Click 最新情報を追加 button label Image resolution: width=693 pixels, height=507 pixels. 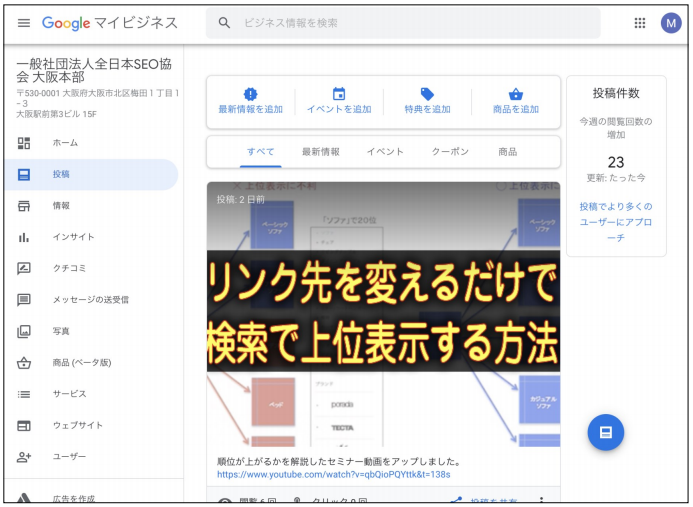(251, 109)
